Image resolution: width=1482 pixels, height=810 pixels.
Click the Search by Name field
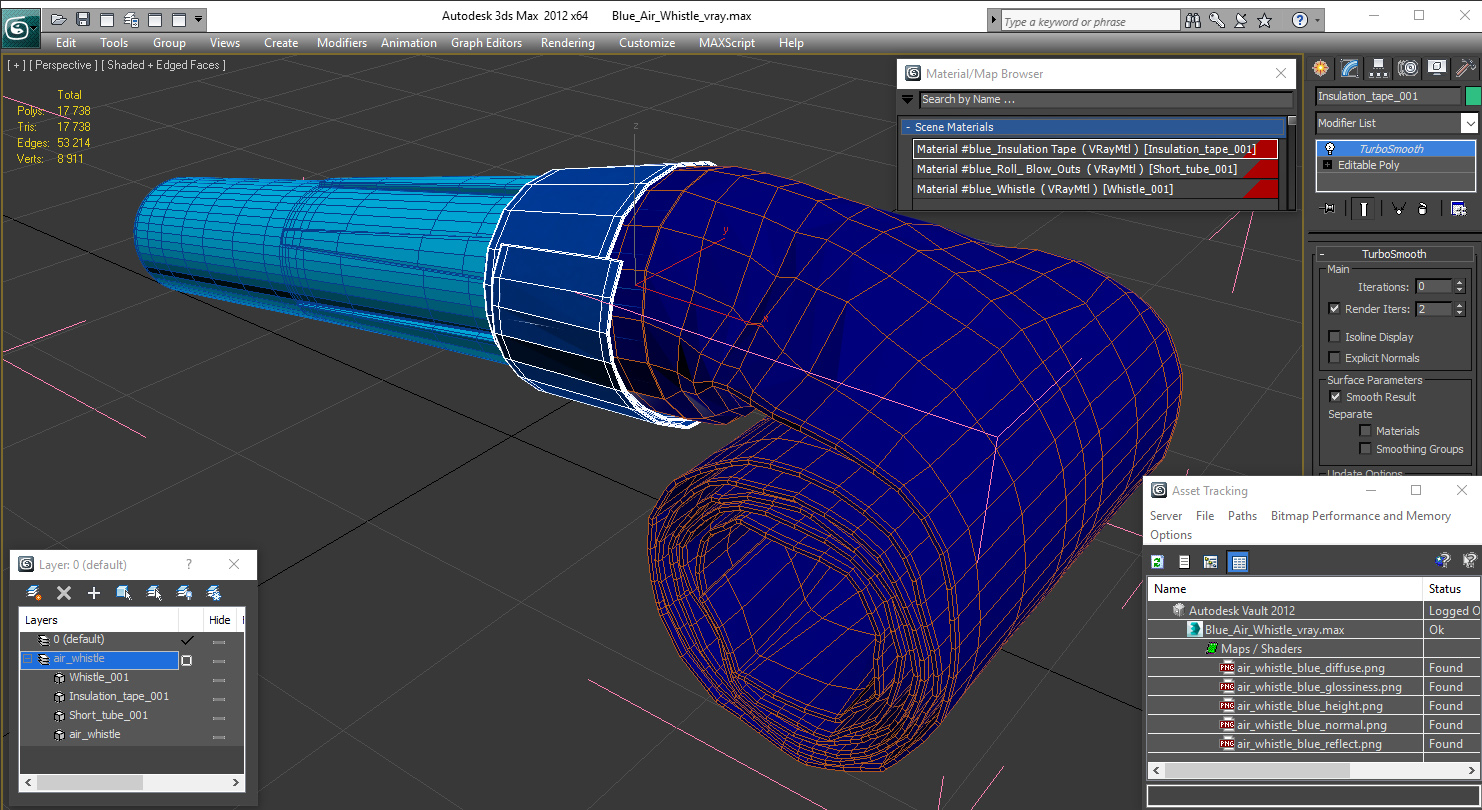pos(1106,99)
